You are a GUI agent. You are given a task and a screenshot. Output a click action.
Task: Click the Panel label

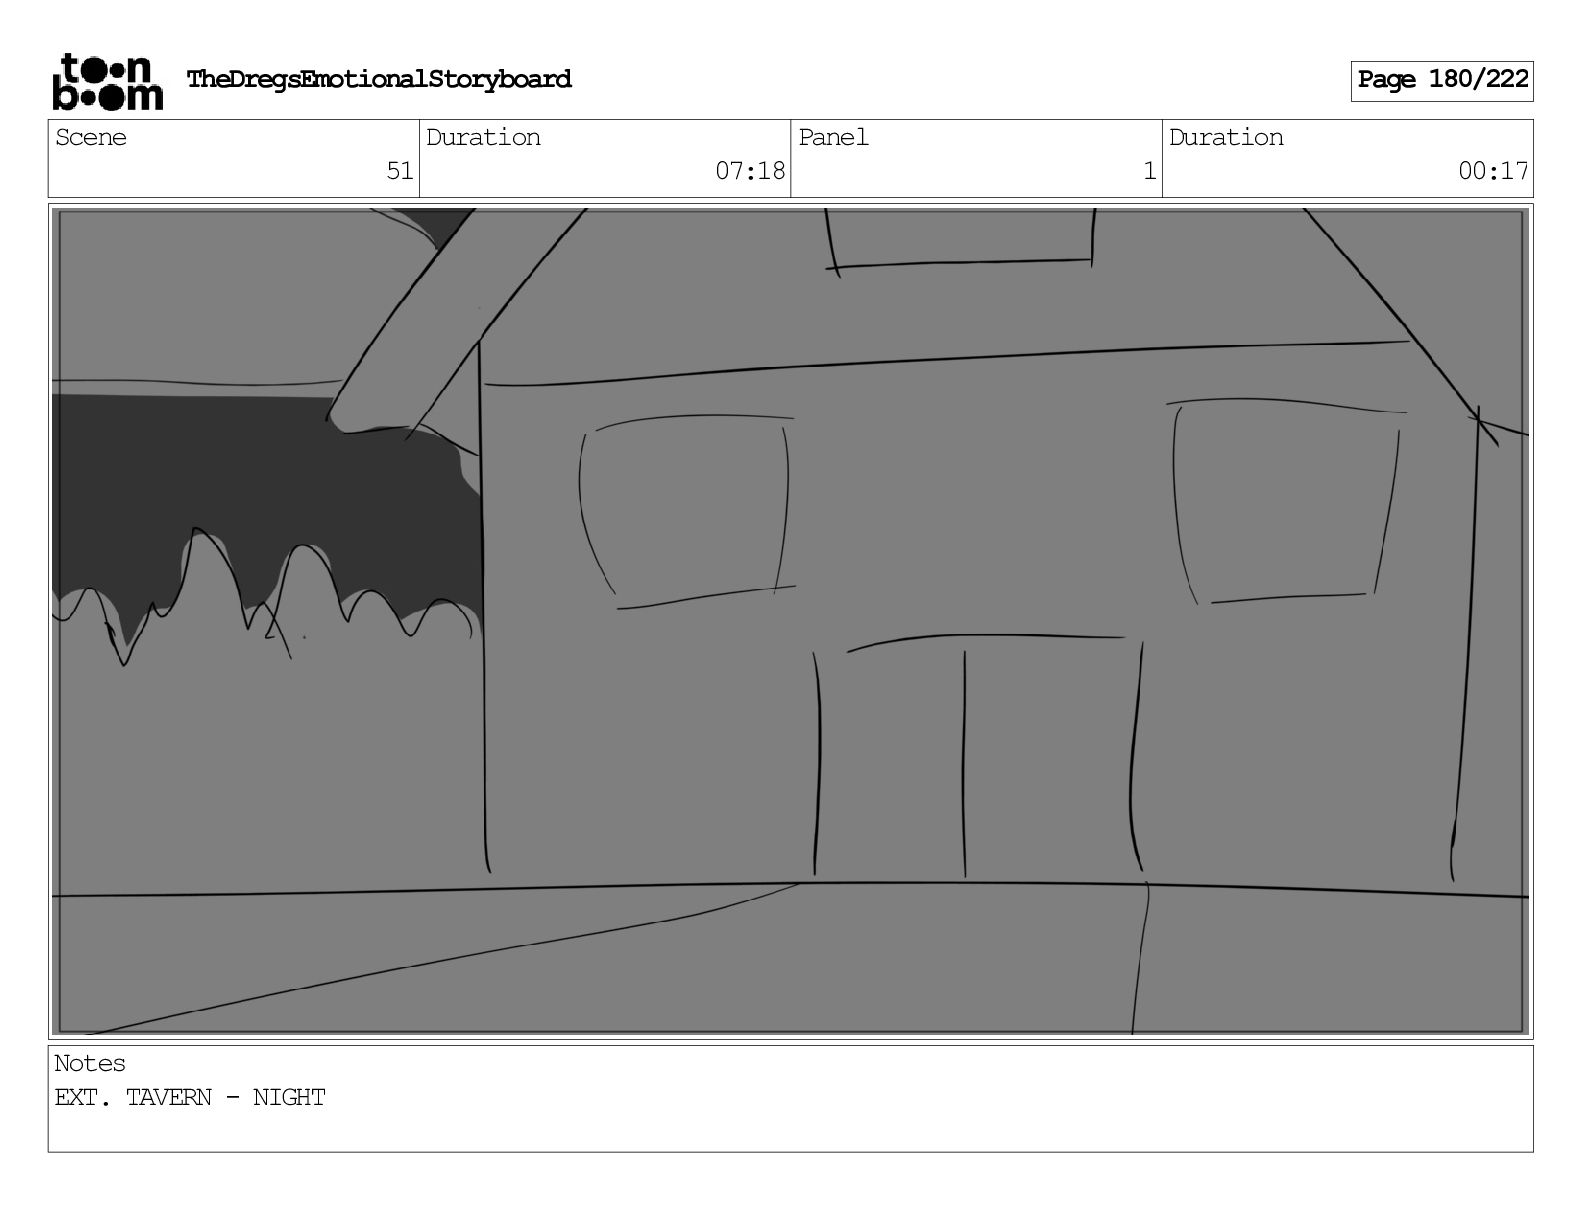click(833, 137)
